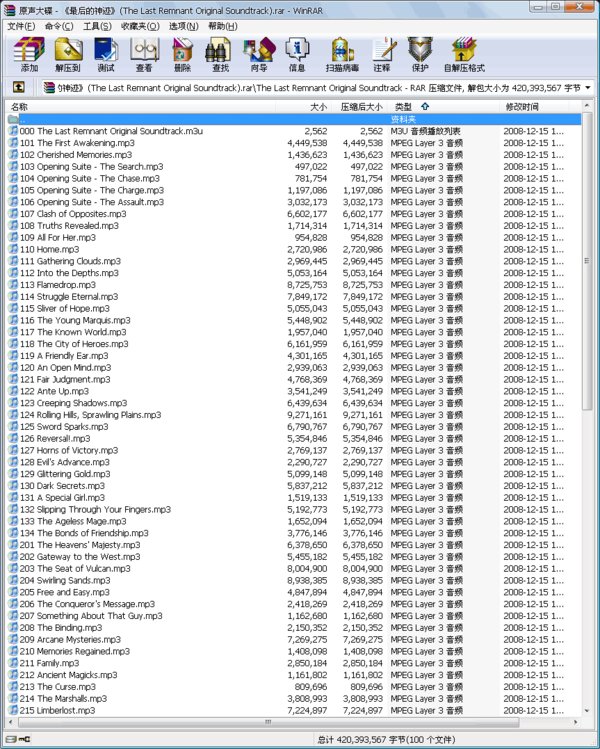Expand the address bar path dropdown arrow

[588, 87]
